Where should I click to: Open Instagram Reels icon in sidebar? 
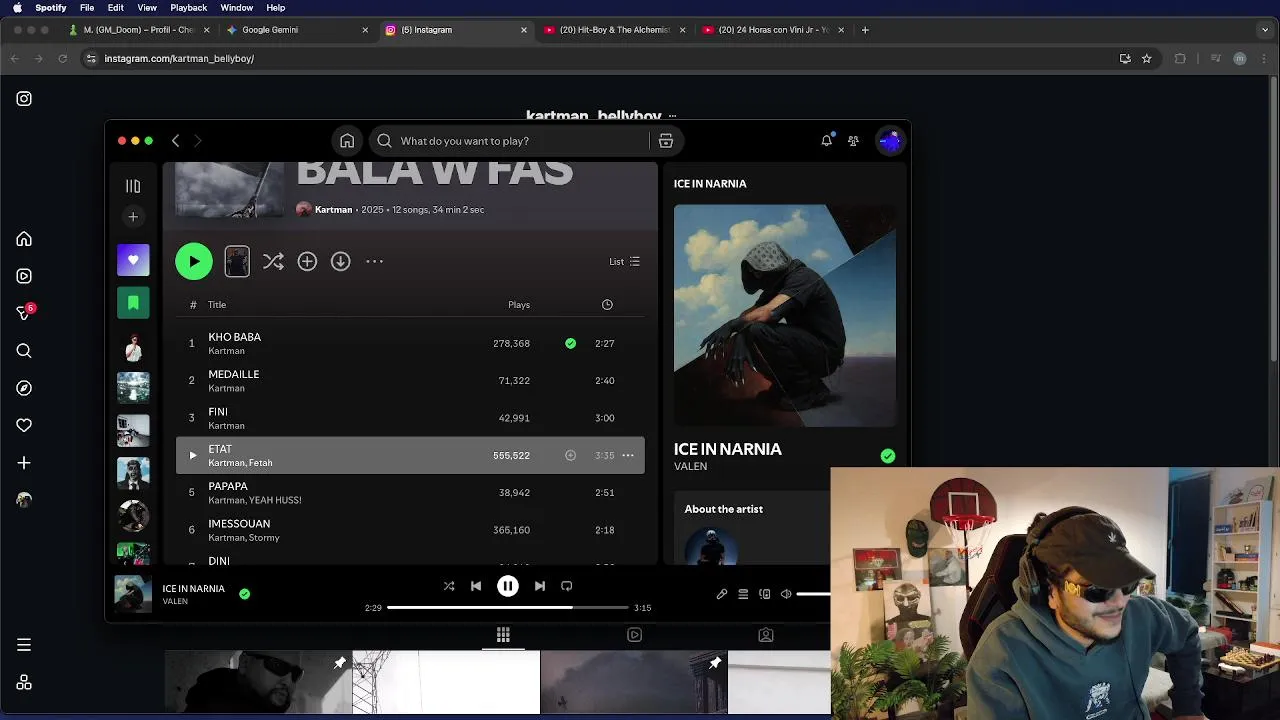(24, 276)
